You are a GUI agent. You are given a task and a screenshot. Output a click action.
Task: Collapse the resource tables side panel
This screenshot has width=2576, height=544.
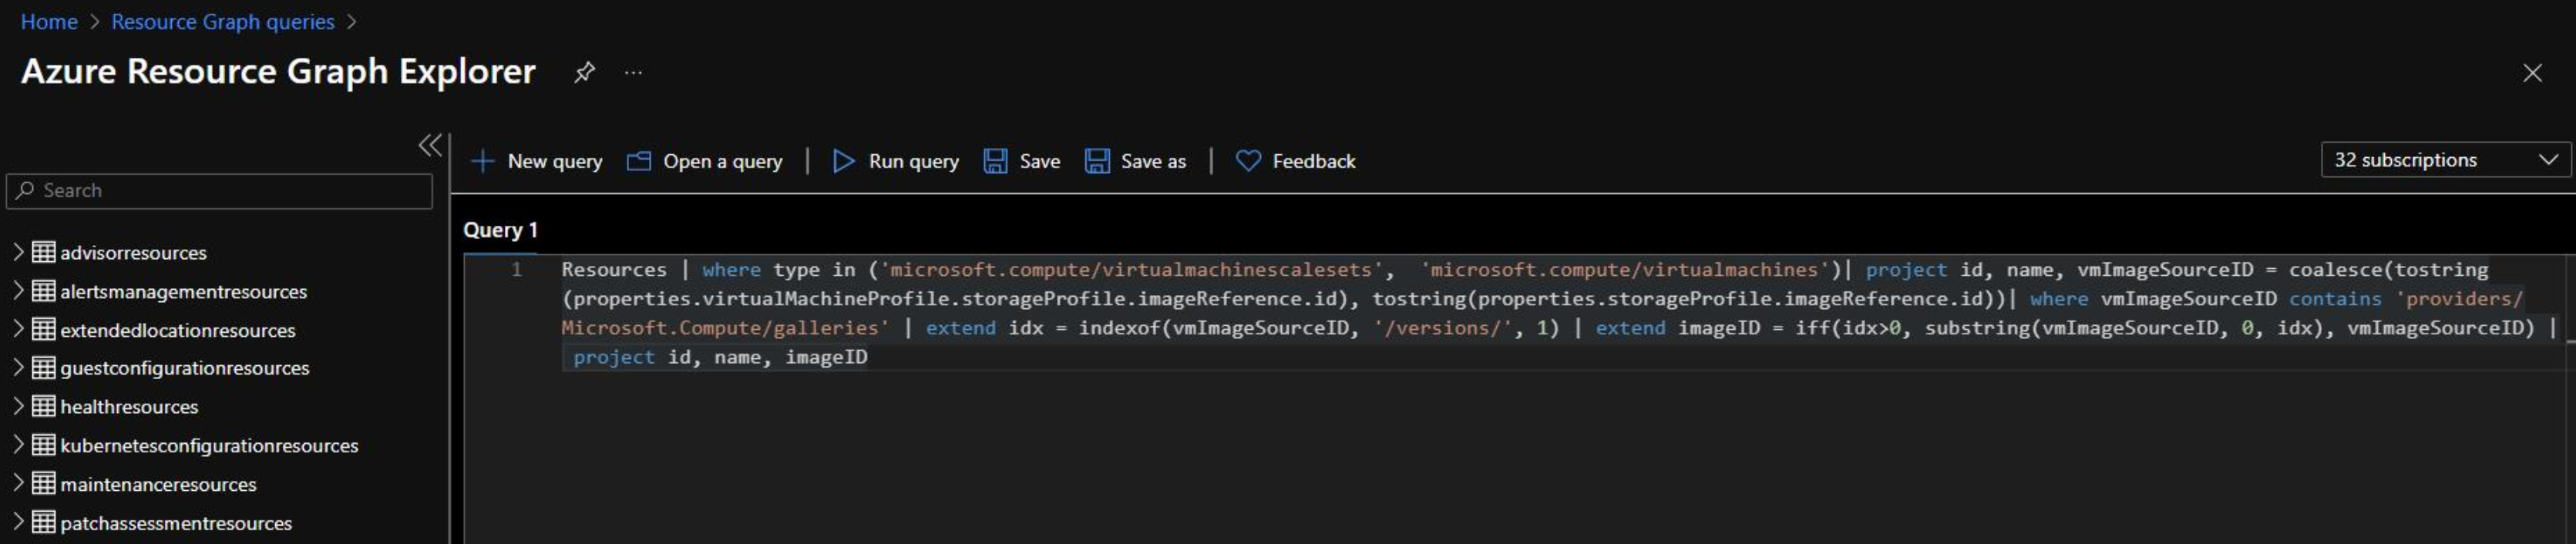(x=430, y=145)
